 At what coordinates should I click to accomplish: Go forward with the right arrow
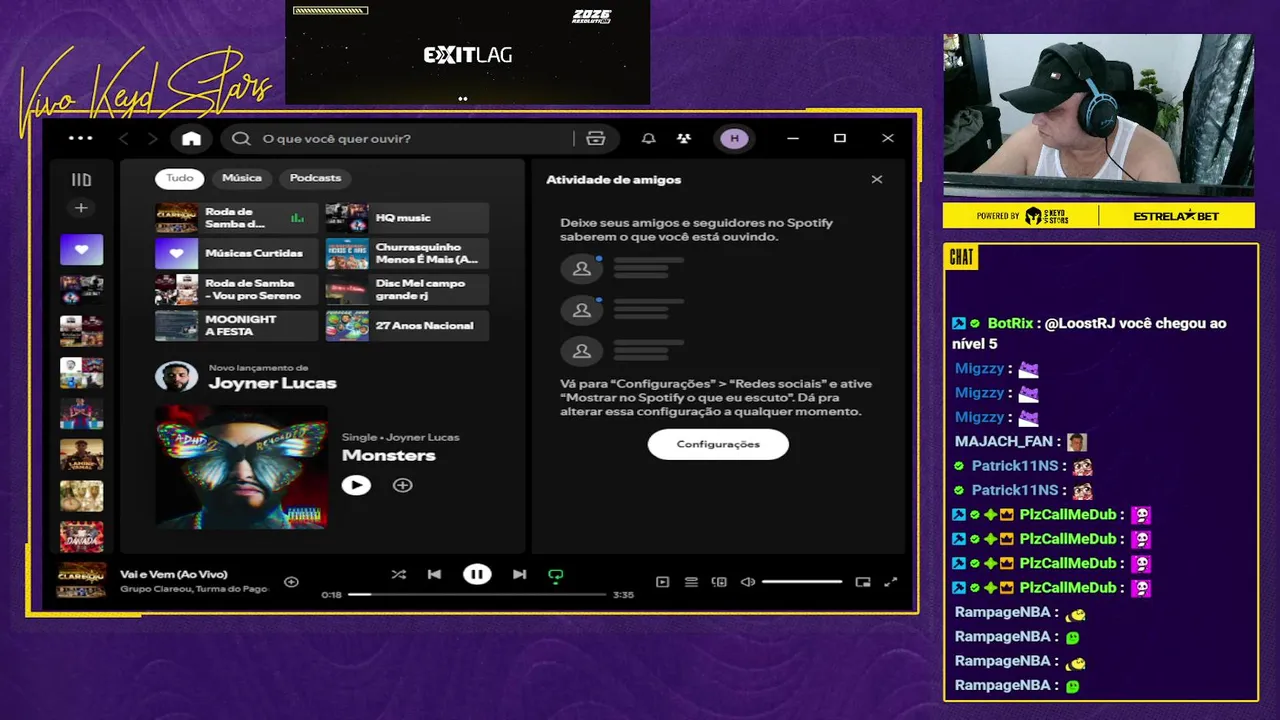coord(152,139)
